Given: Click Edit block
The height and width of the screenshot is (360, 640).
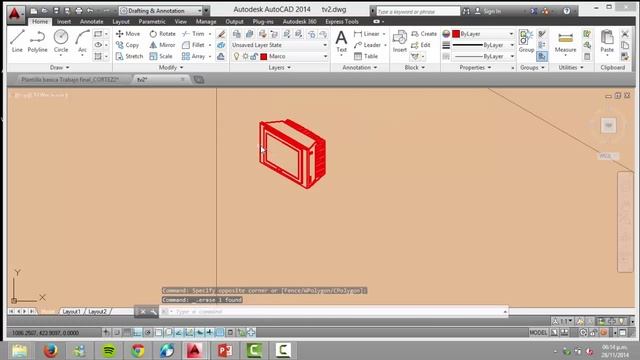Looking at the screenshot, I should tap(421, 45).
